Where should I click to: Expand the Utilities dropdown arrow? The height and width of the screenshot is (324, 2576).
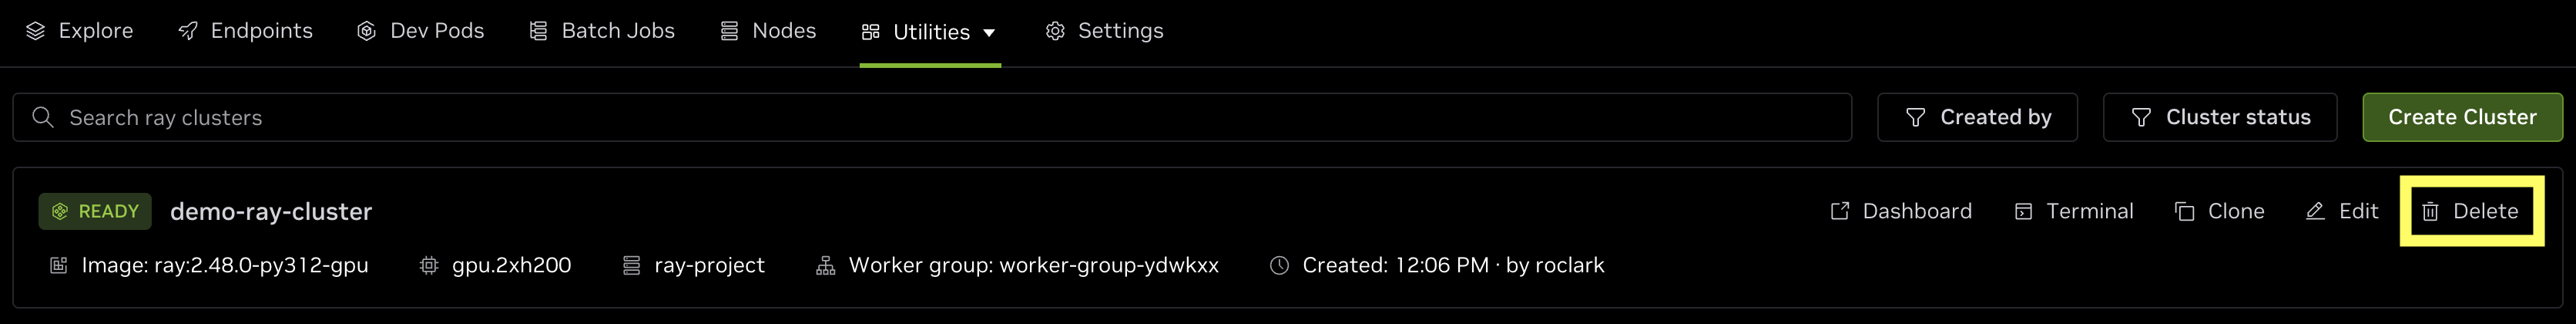[x=990, y=33]
